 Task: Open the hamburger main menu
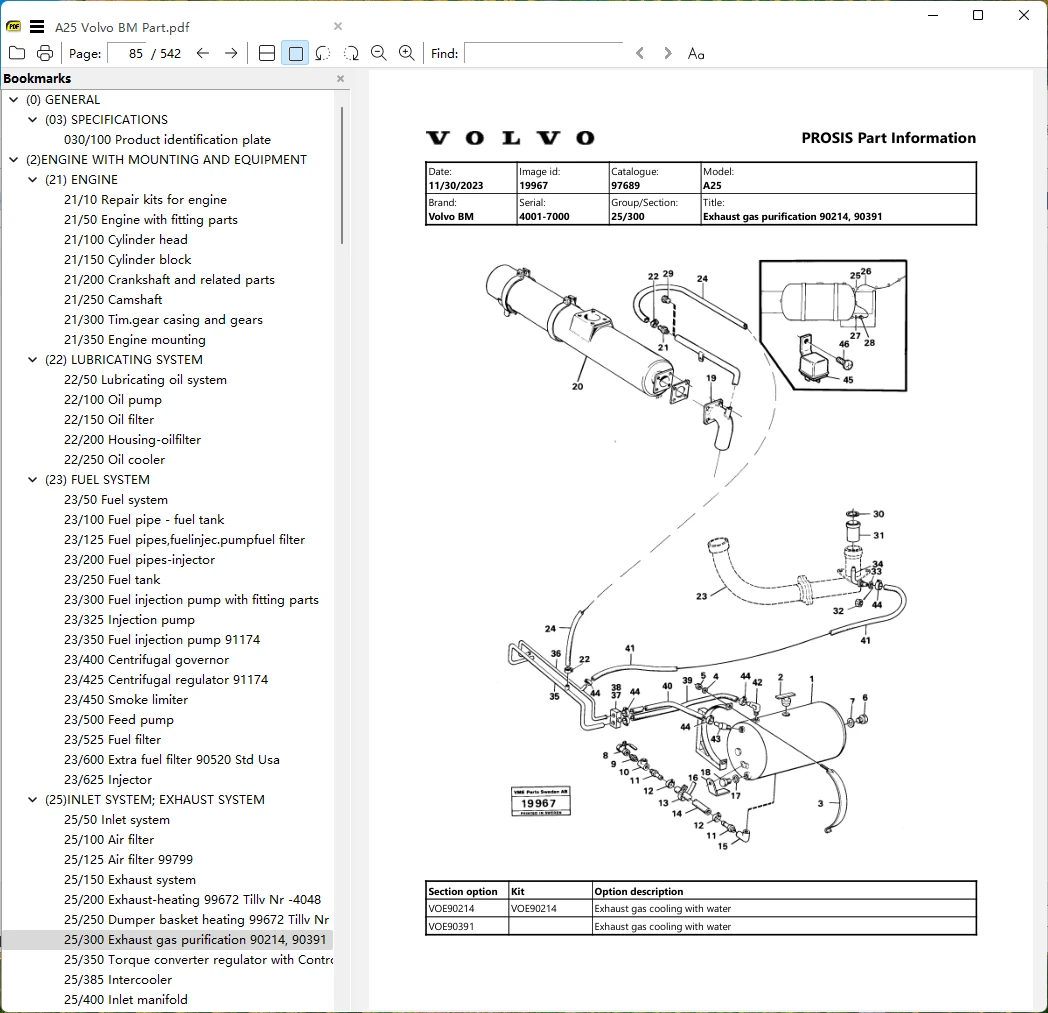coord(37,27)
